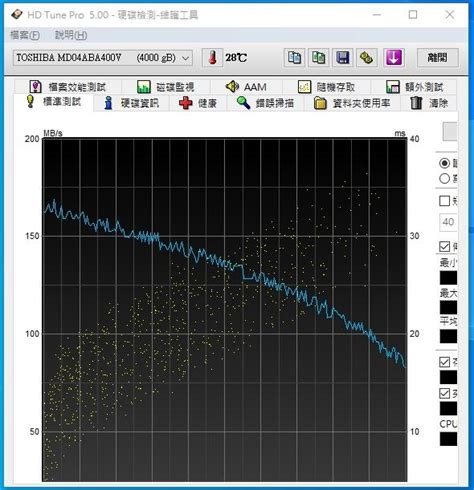This screenshot has height=490, width=474.
Task: Click the ms axis label on the graph
Action: (400, 133)
